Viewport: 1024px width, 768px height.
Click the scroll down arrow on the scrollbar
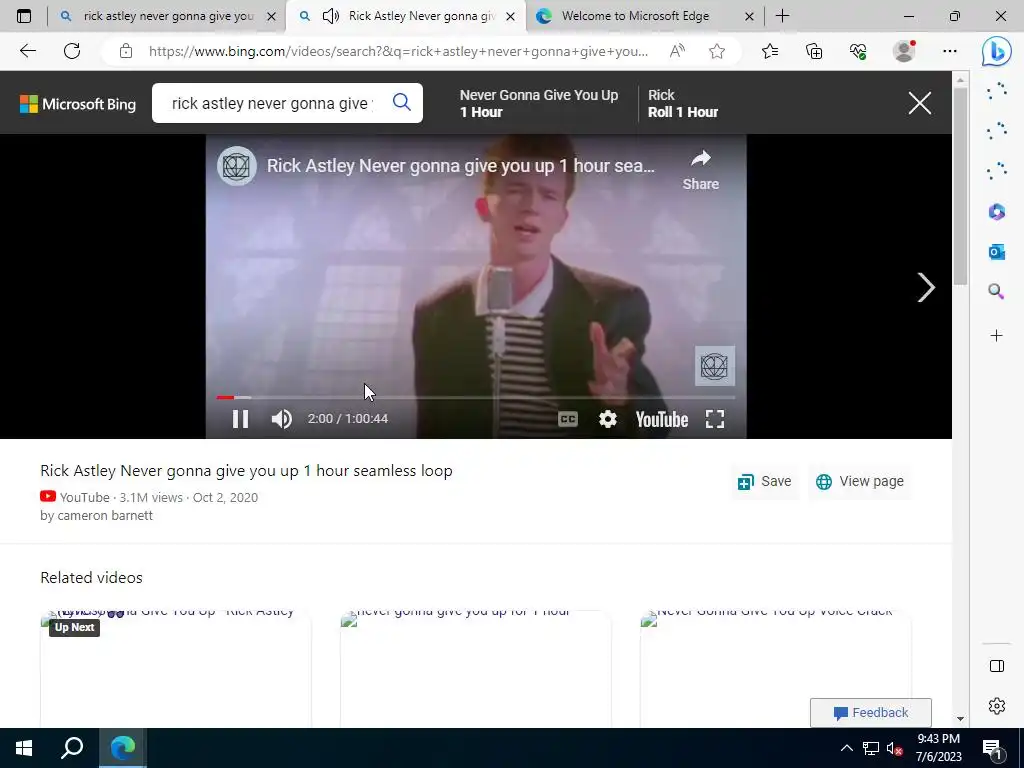tap(960, 719)
